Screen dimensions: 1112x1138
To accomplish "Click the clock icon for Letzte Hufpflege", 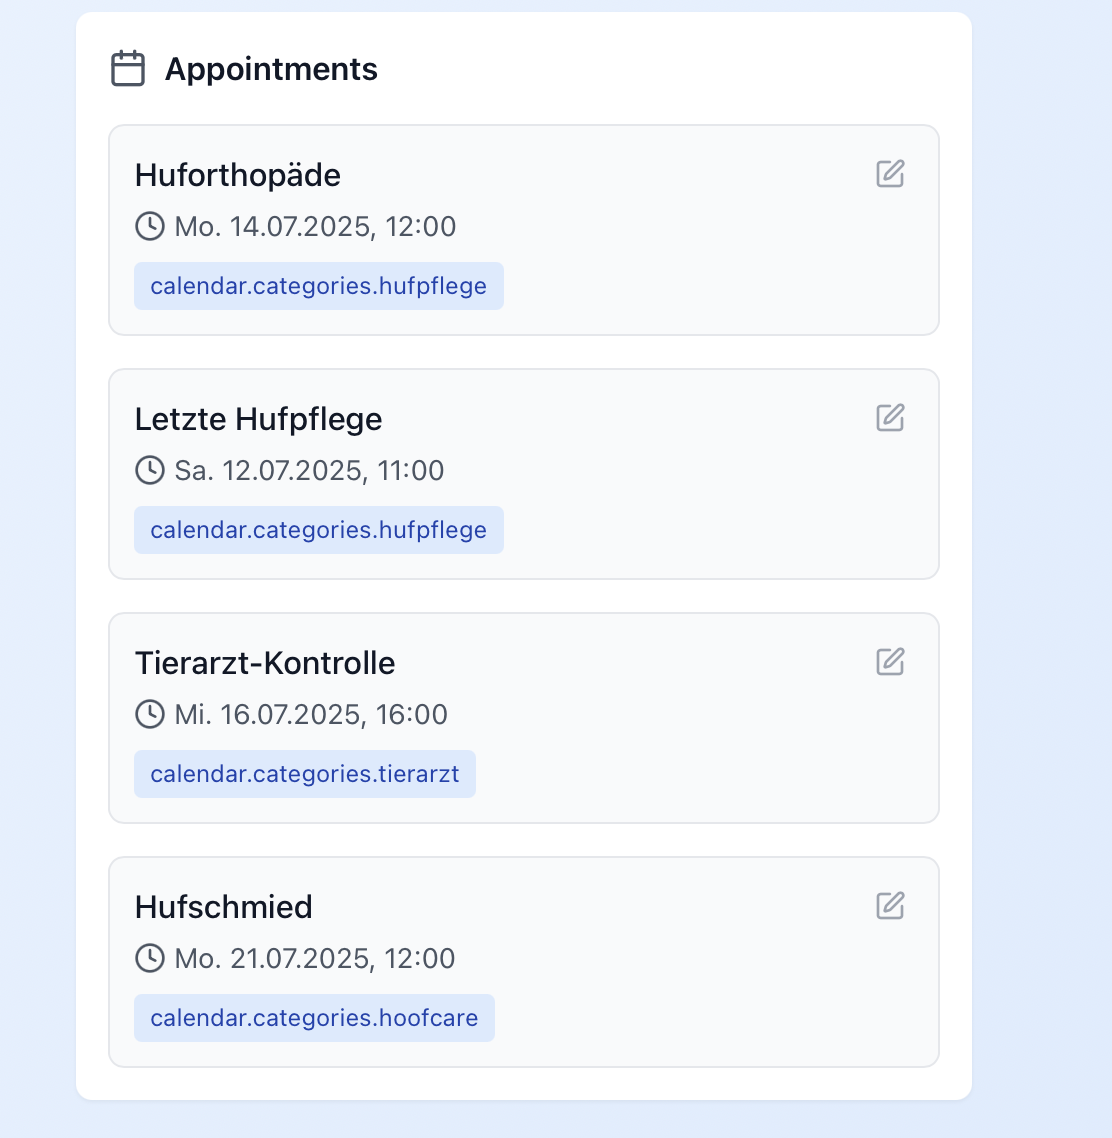I will click(x=150, y=470).
